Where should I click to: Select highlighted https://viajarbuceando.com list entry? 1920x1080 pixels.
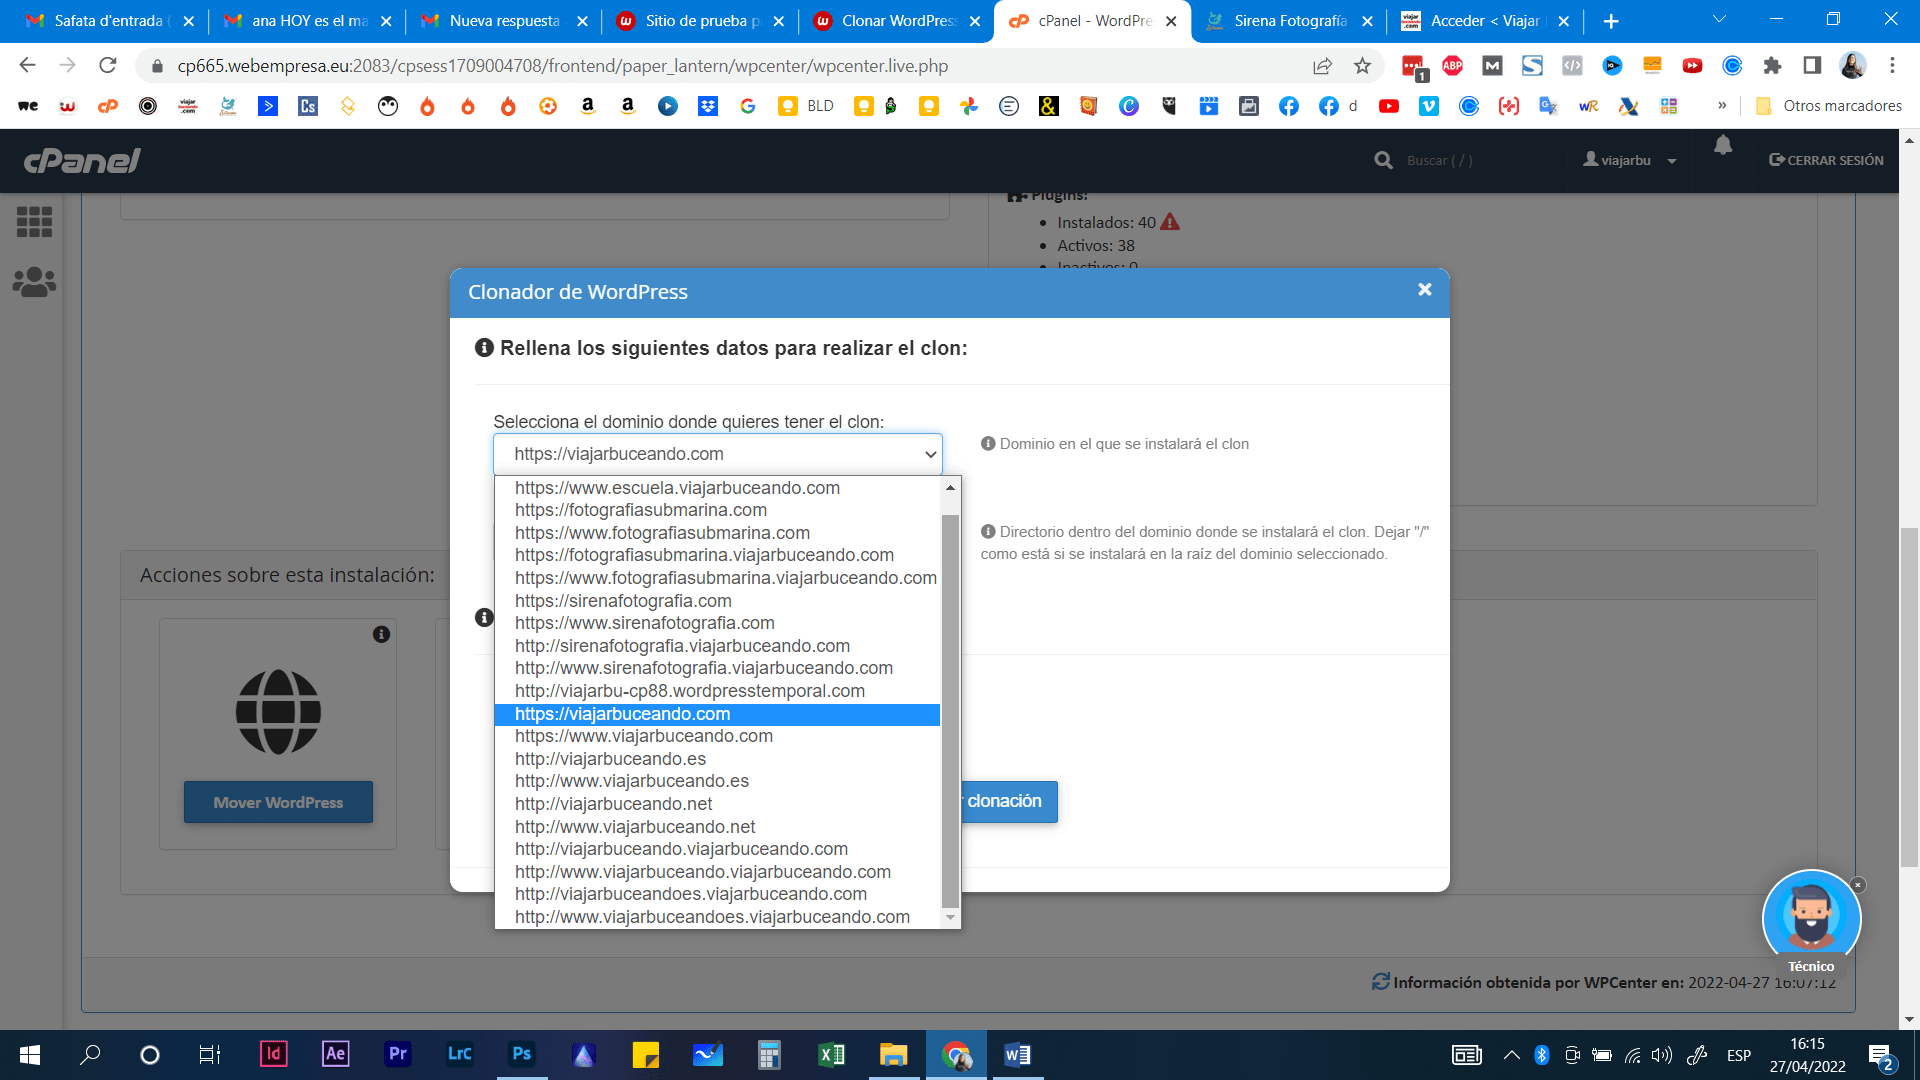click(x=717, y=714)
